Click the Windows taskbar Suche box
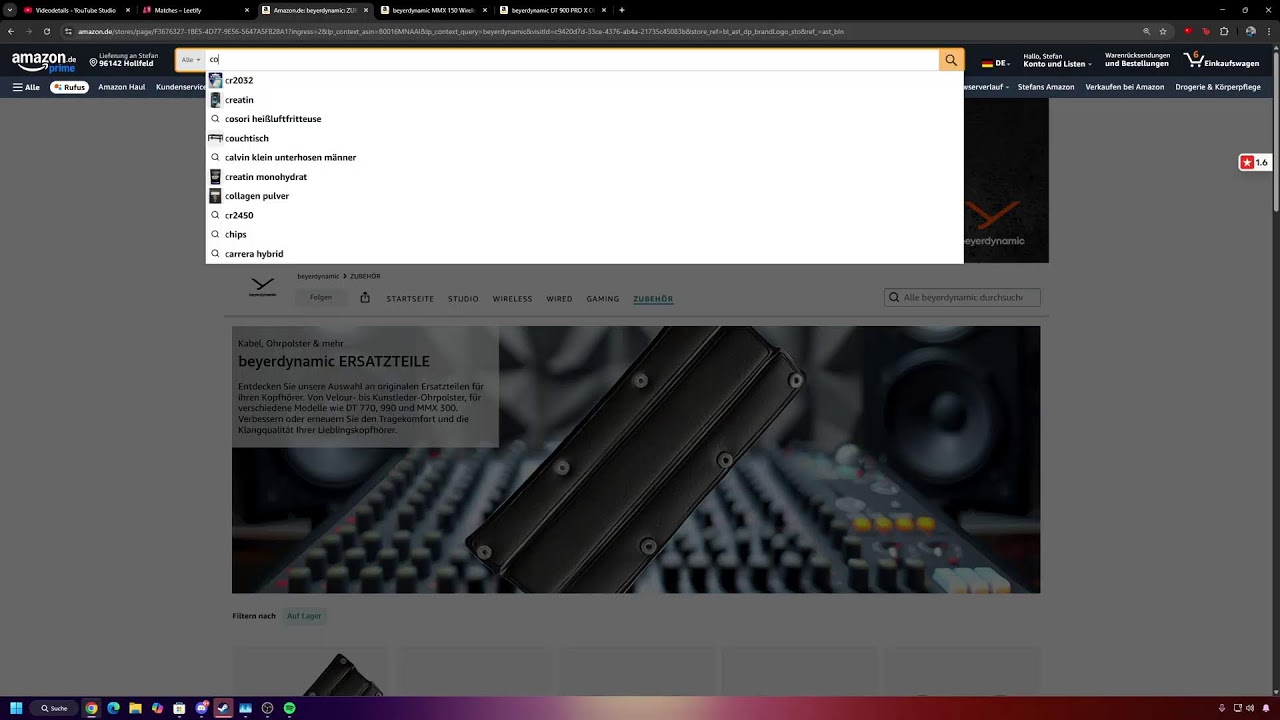Viewport: 1280px width, 720px height. coord(54,708)
